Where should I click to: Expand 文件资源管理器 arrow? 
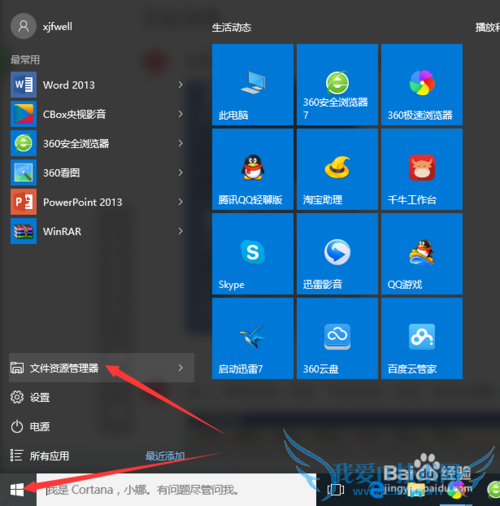180,368
